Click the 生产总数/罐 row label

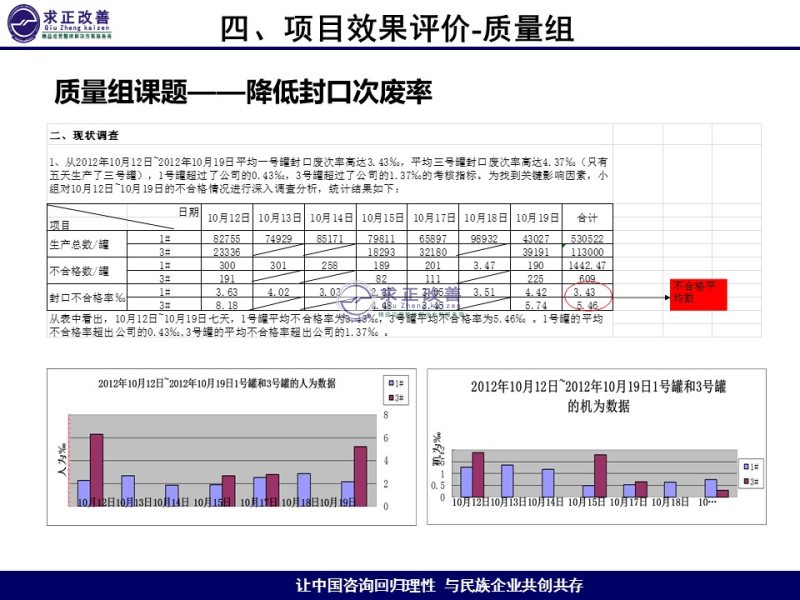79,245
